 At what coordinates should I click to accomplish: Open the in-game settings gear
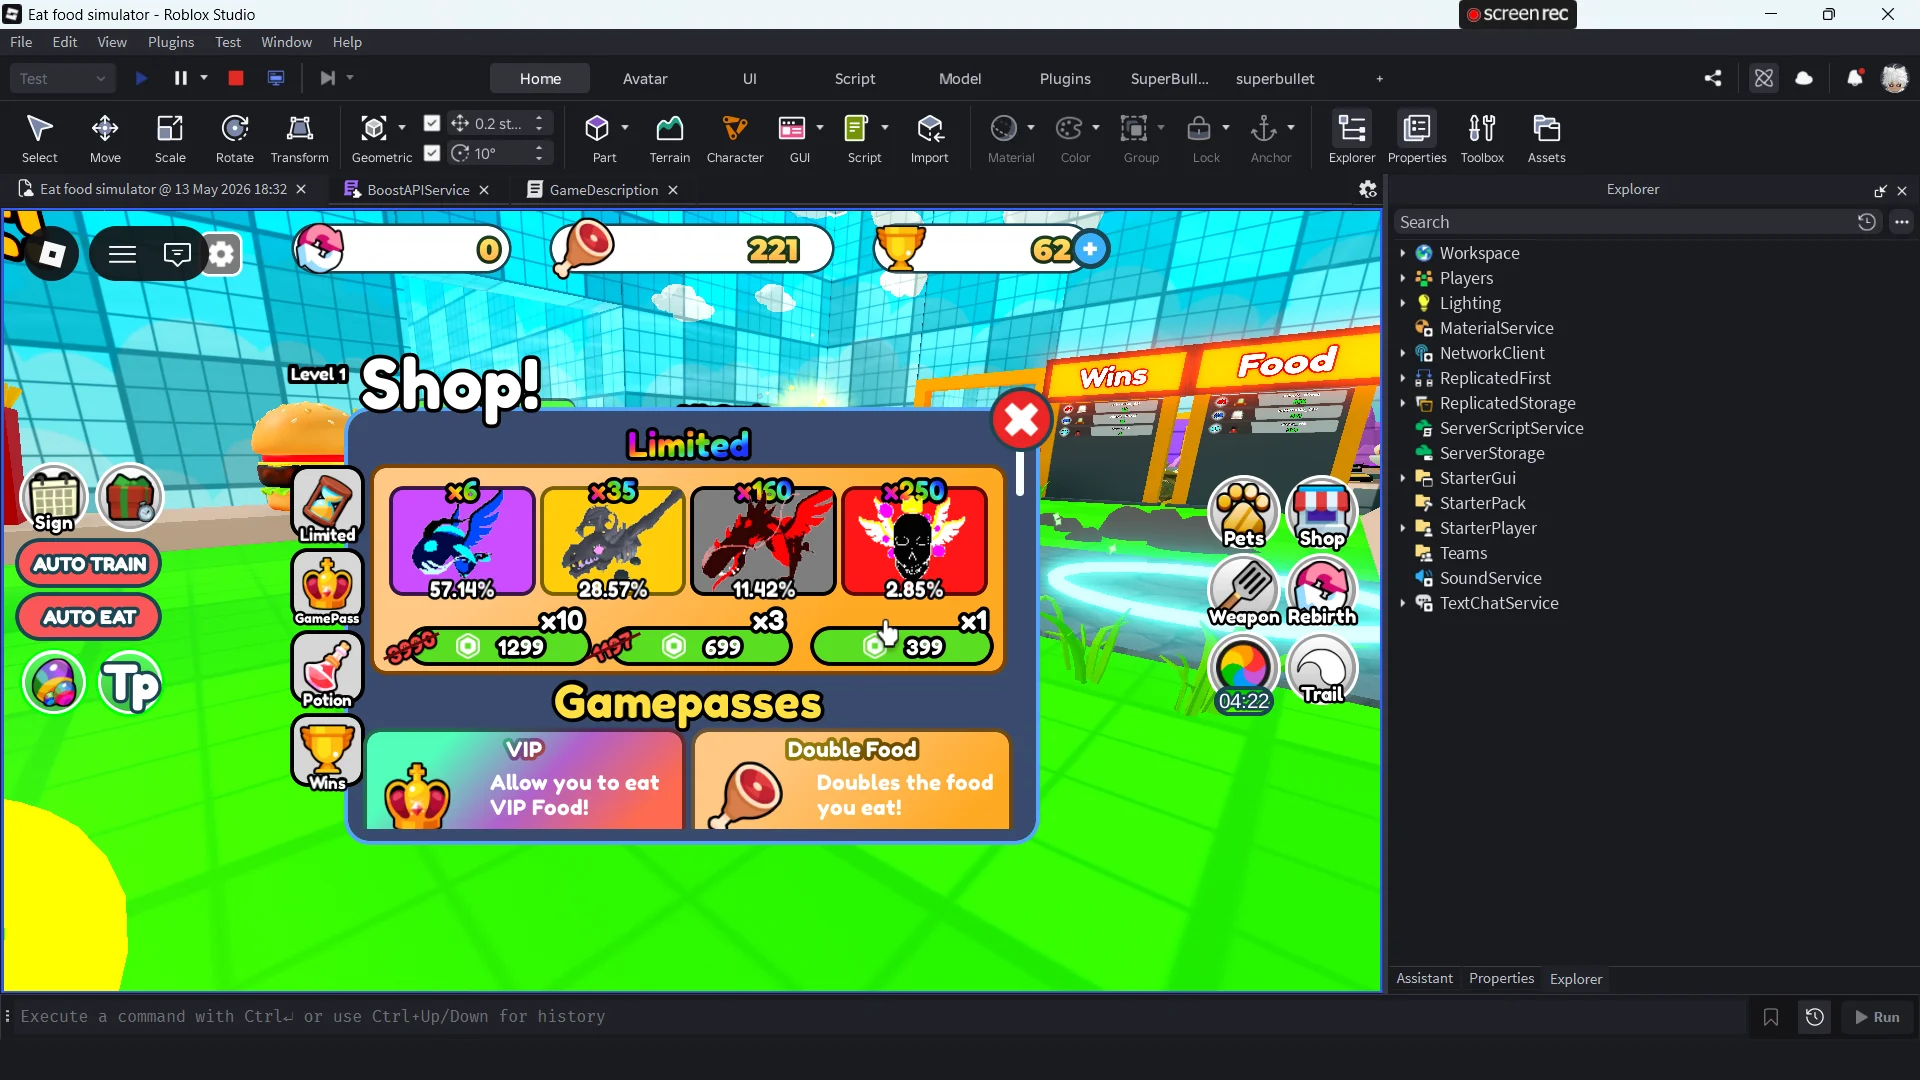point(221,254)
